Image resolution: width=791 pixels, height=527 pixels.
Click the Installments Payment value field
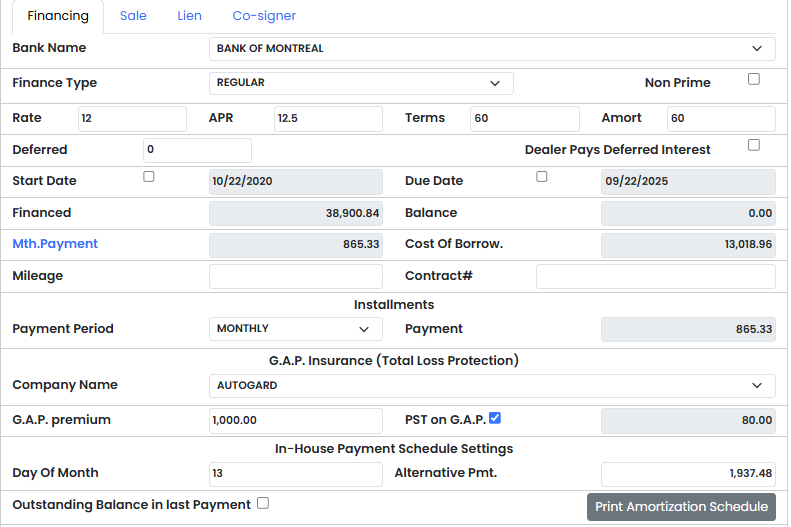688,329
